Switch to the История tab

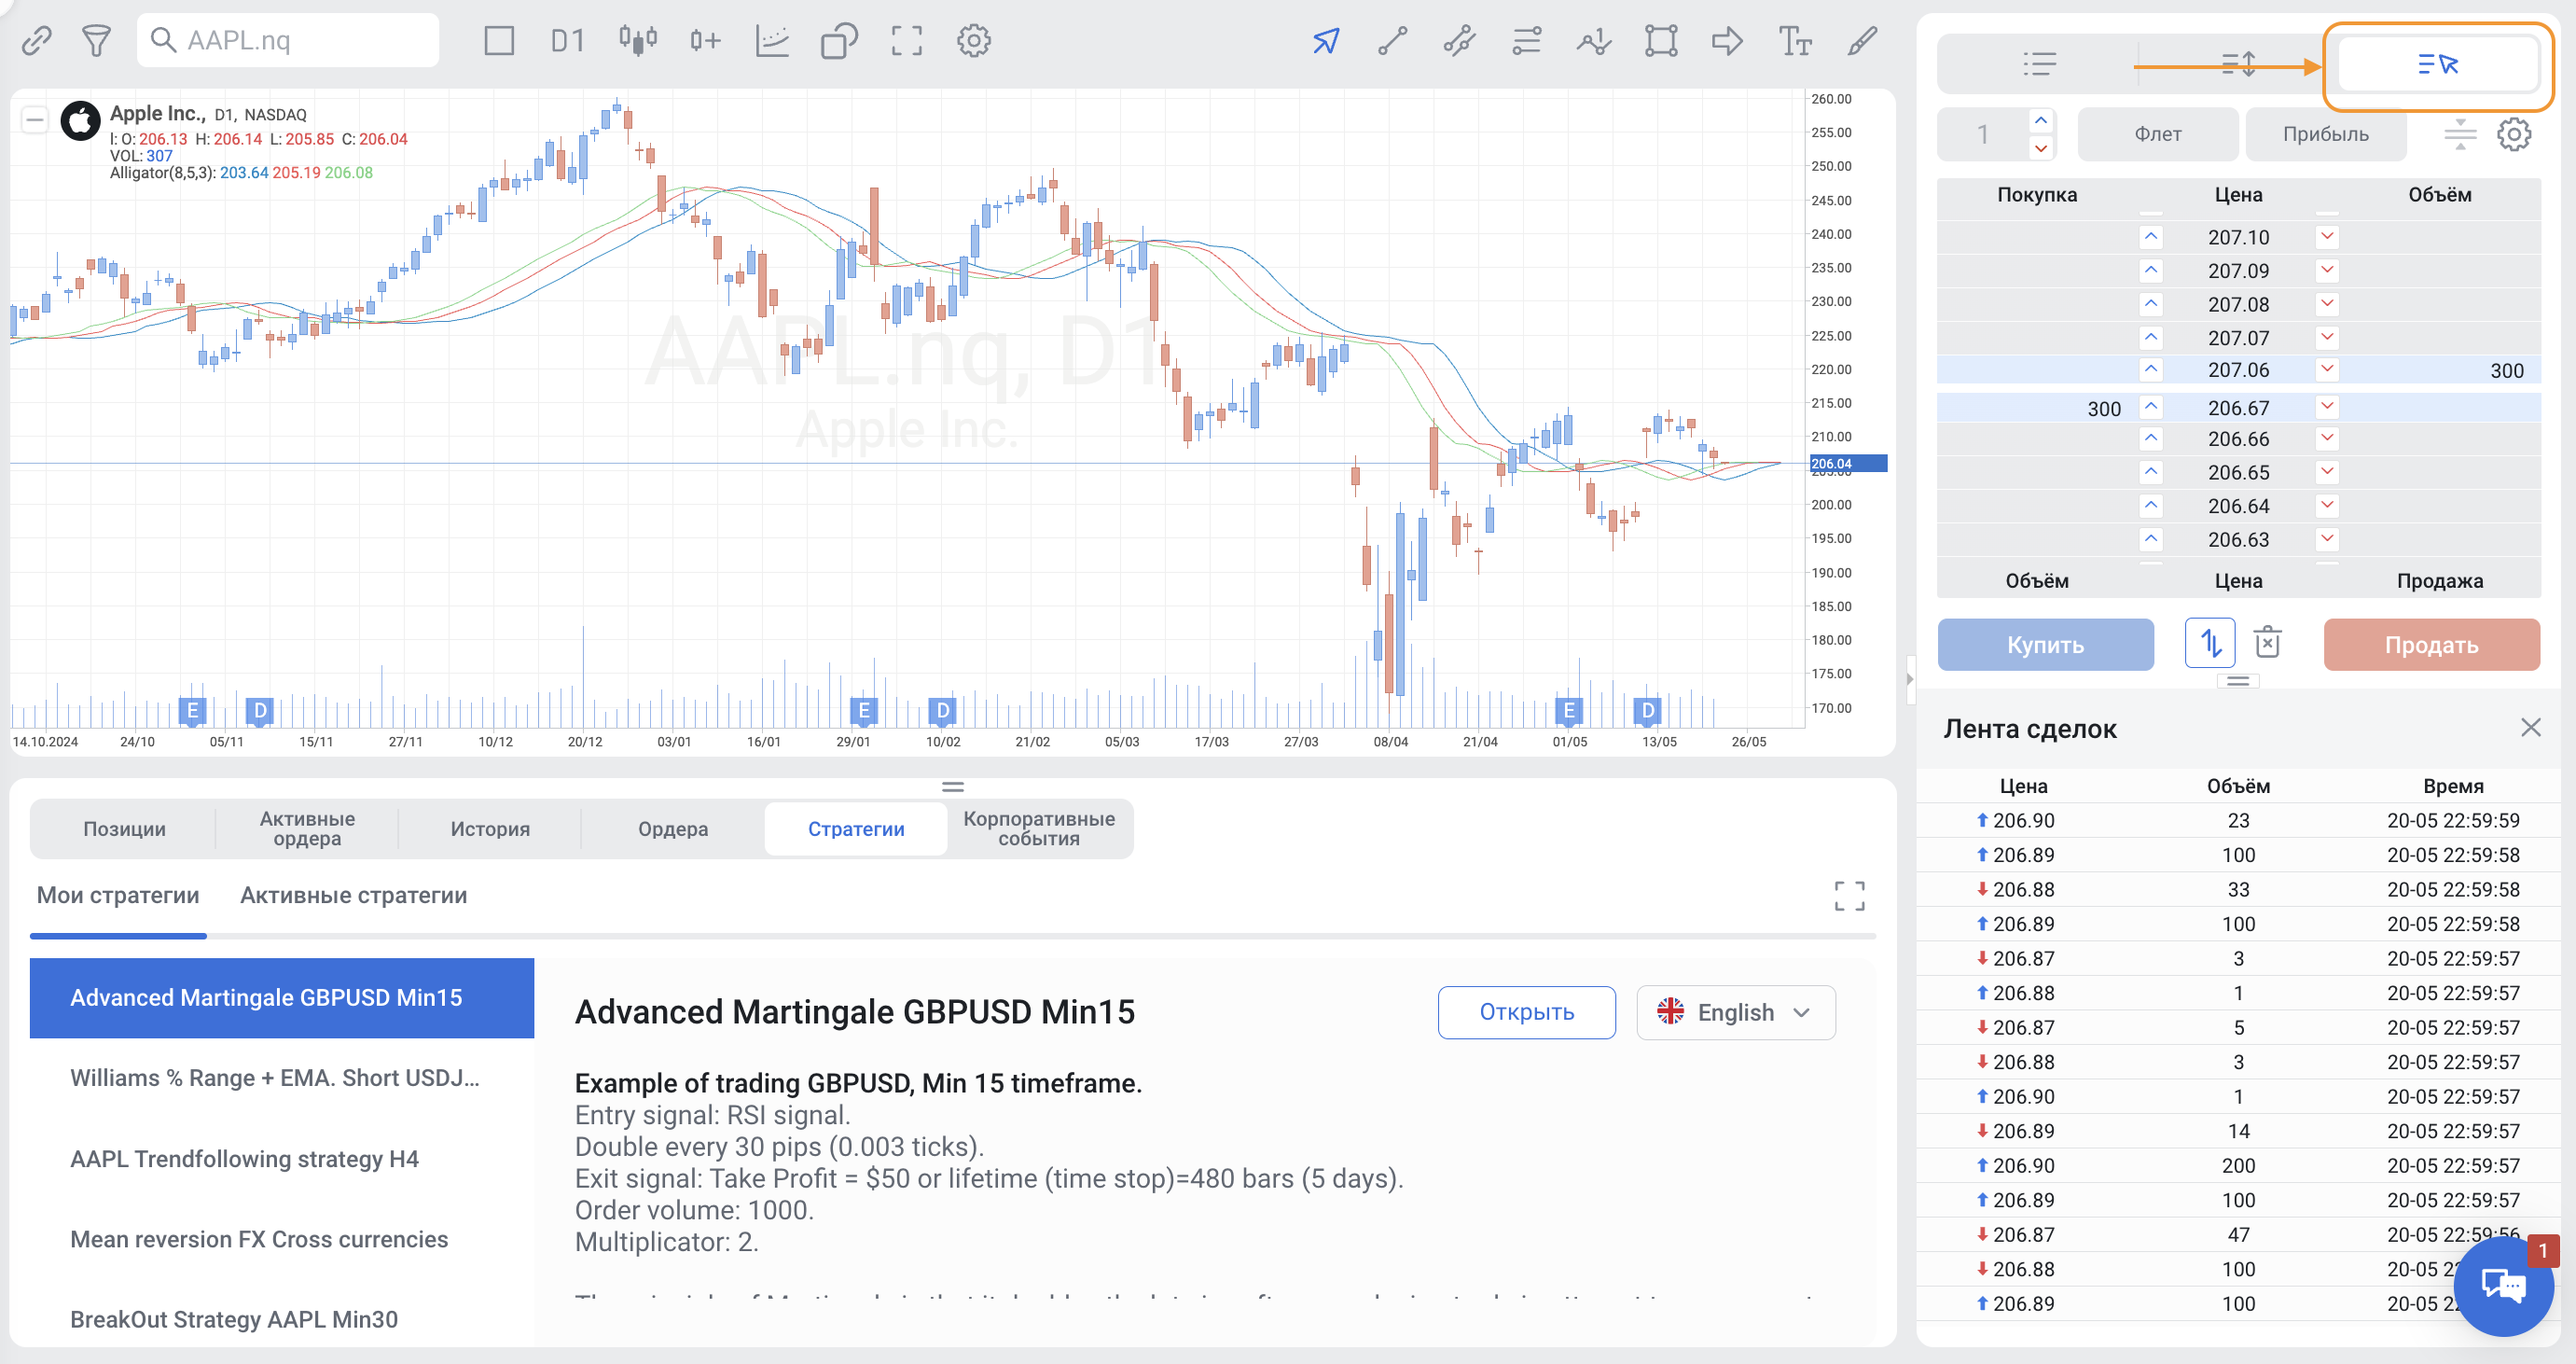[490, 828]
